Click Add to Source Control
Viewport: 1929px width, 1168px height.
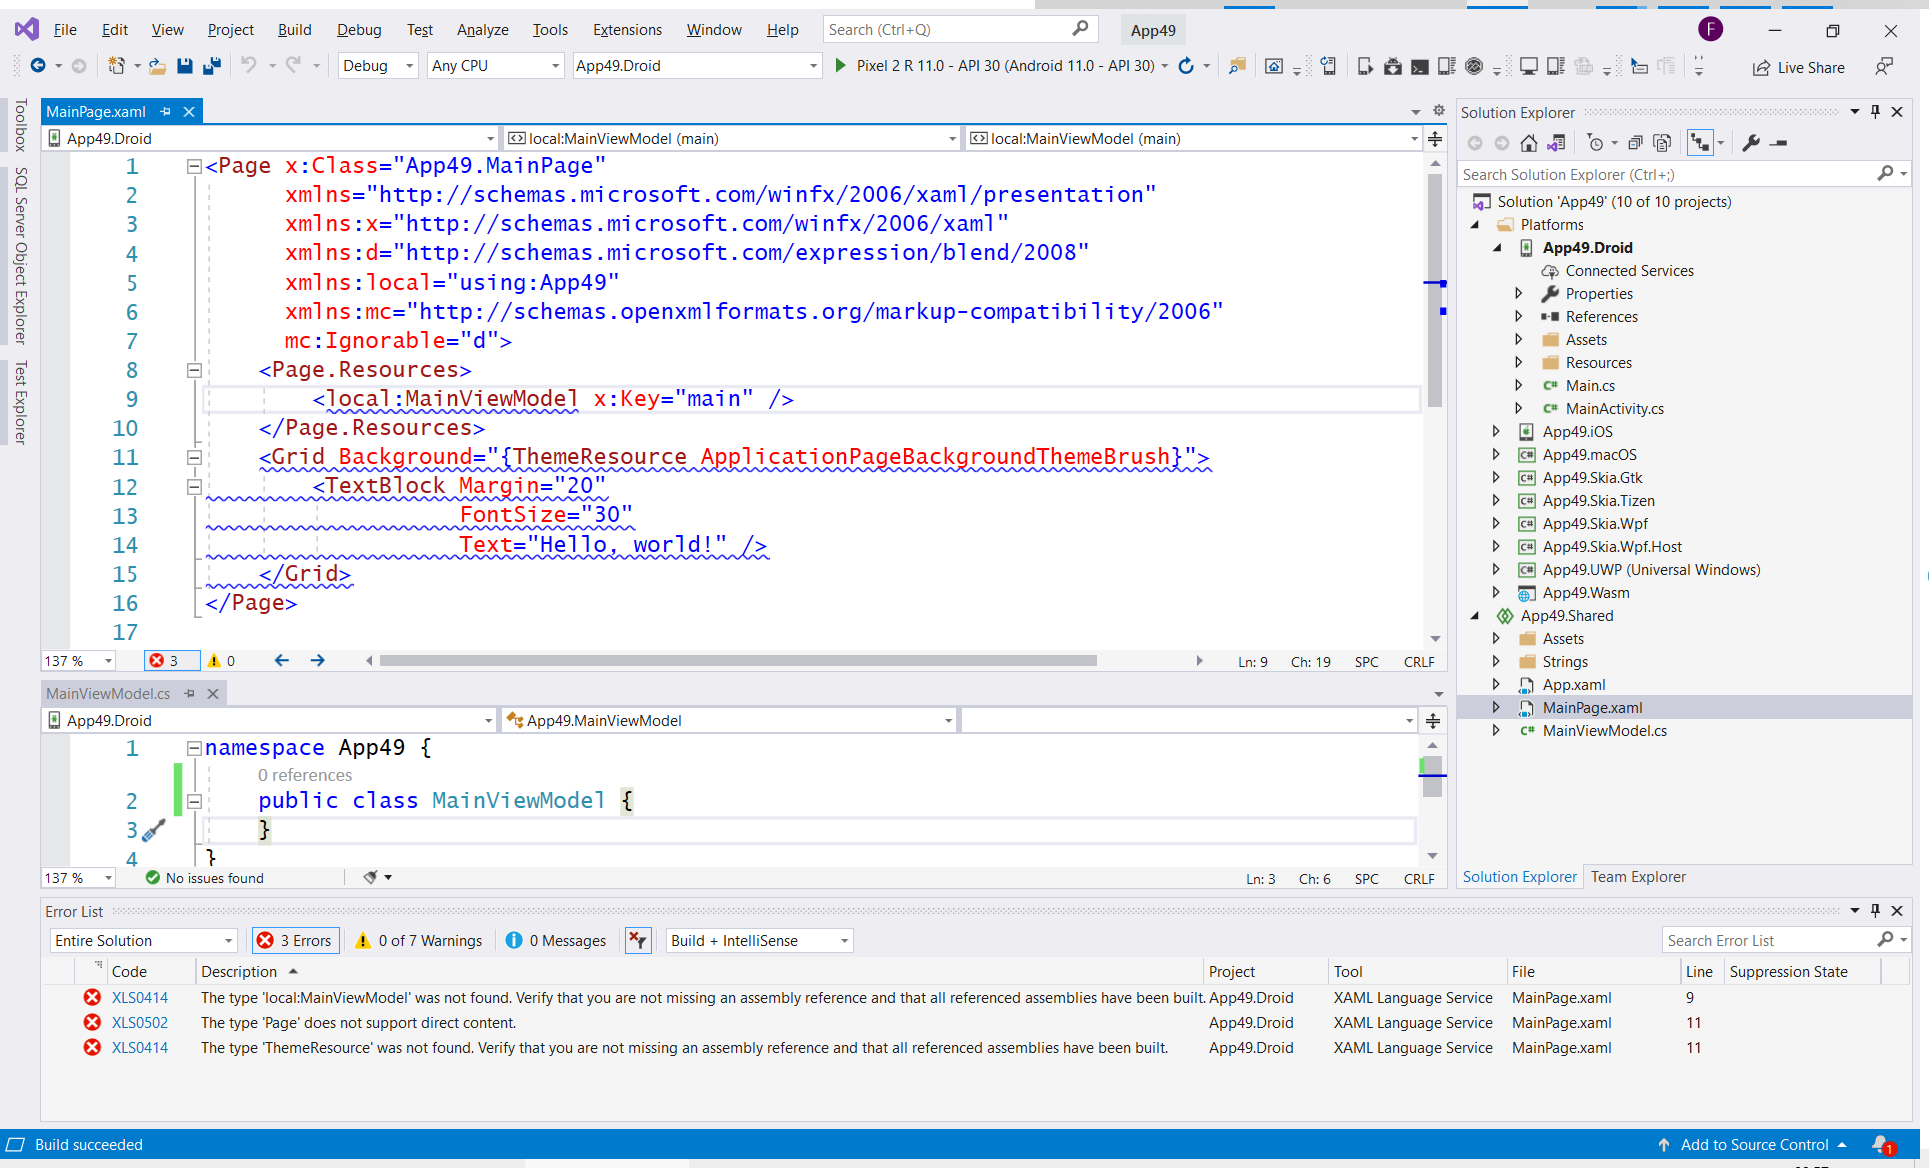[1753, 1144]
